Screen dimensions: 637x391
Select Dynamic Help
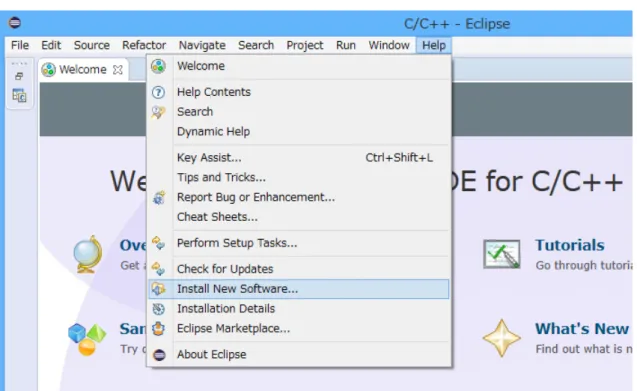click(x=300, y=132)
